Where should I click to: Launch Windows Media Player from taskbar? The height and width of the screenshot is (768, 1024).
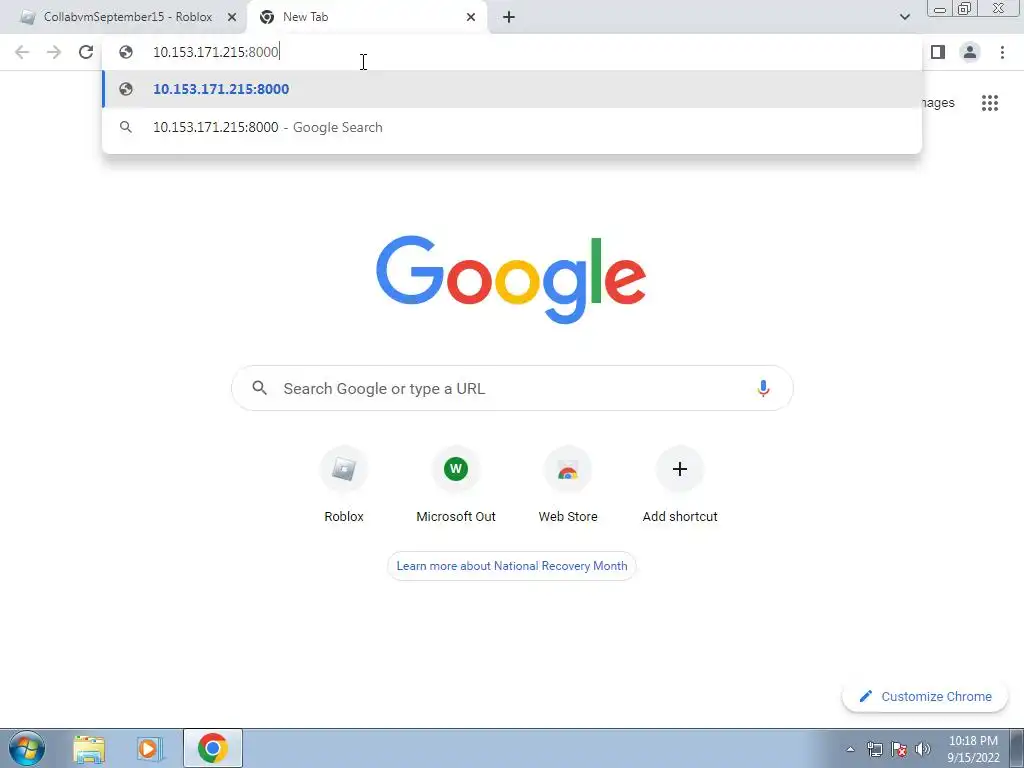point(150,748)
